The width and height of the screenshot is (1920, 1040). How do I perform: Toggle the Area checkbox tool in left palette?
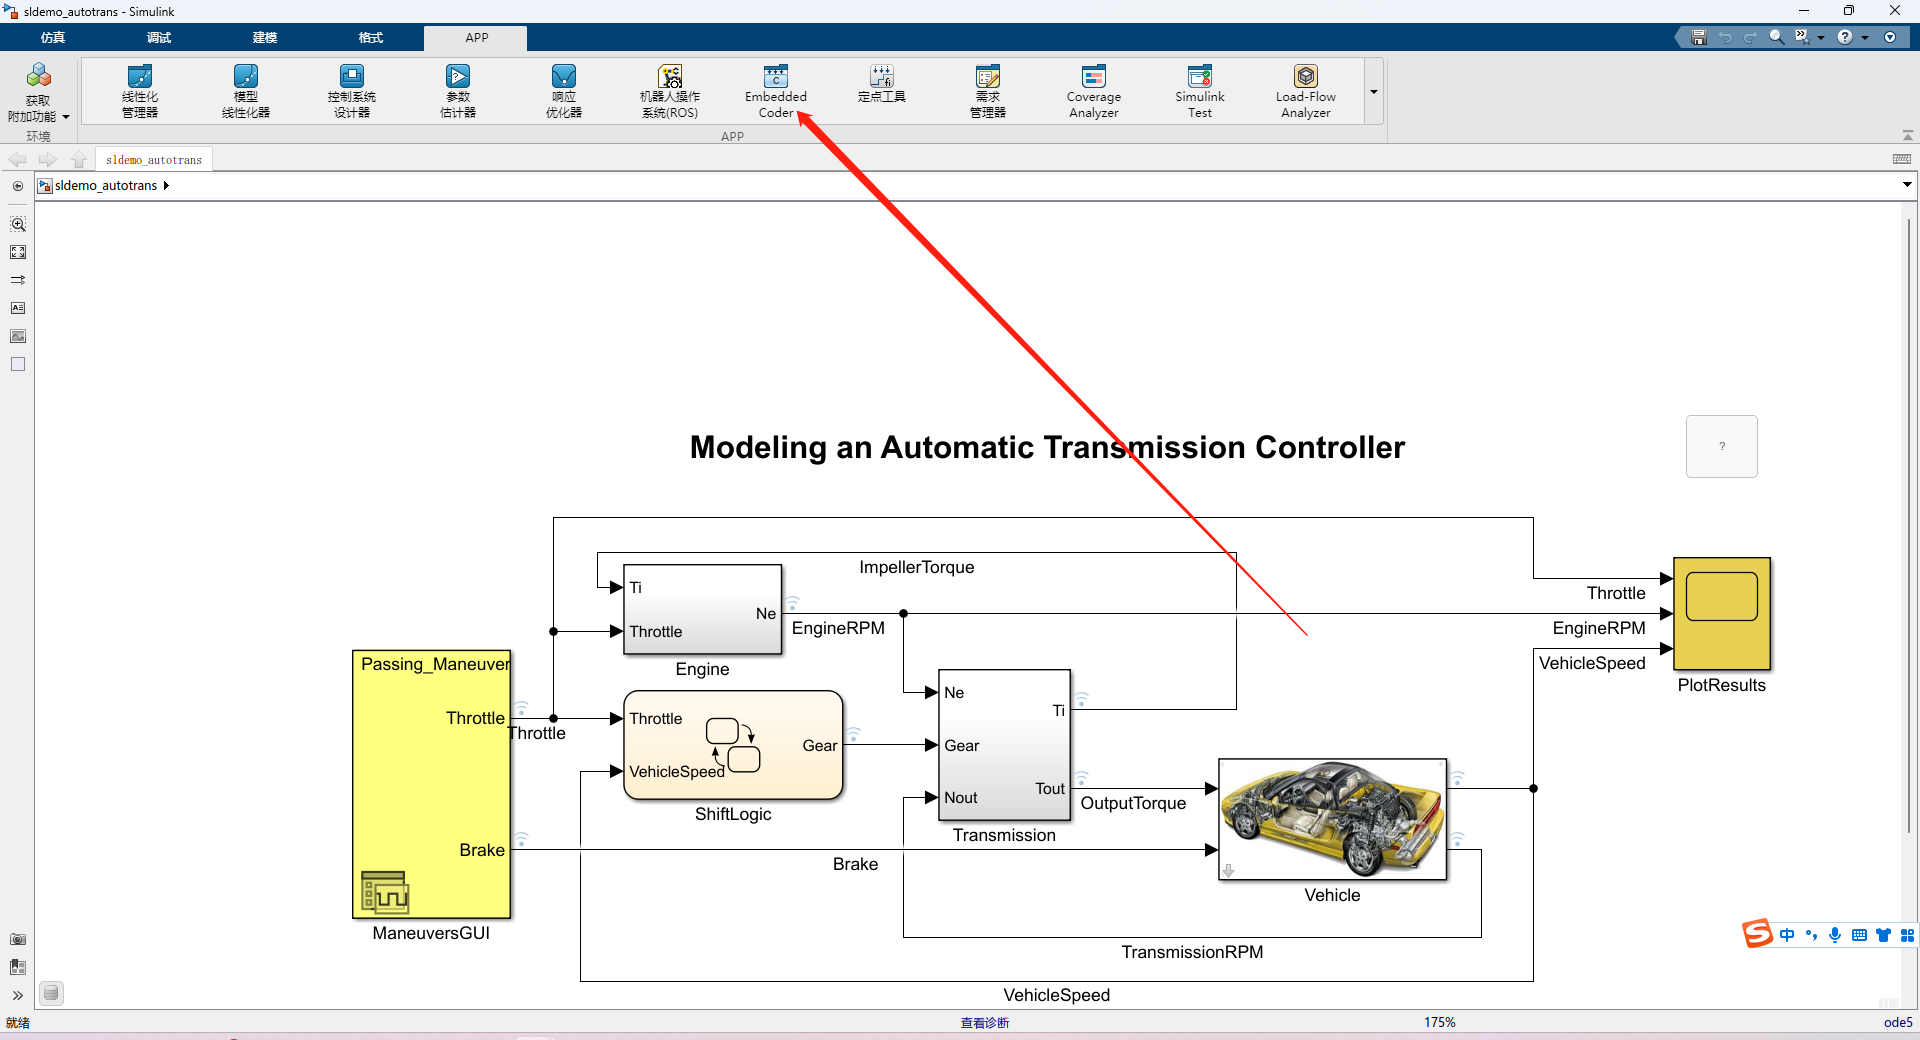click(18, 364)
